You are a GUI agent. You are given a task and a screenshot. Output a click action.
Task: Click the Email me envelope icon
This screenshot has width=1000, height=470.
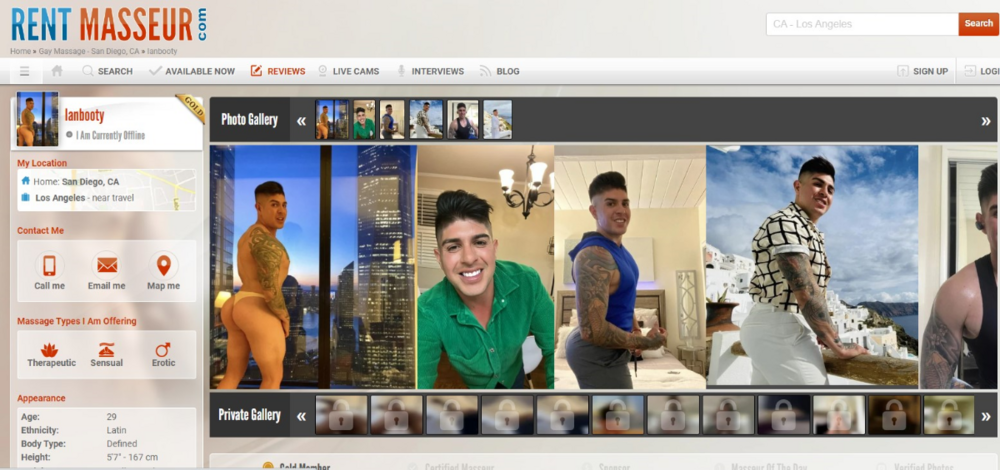(106, 266)
